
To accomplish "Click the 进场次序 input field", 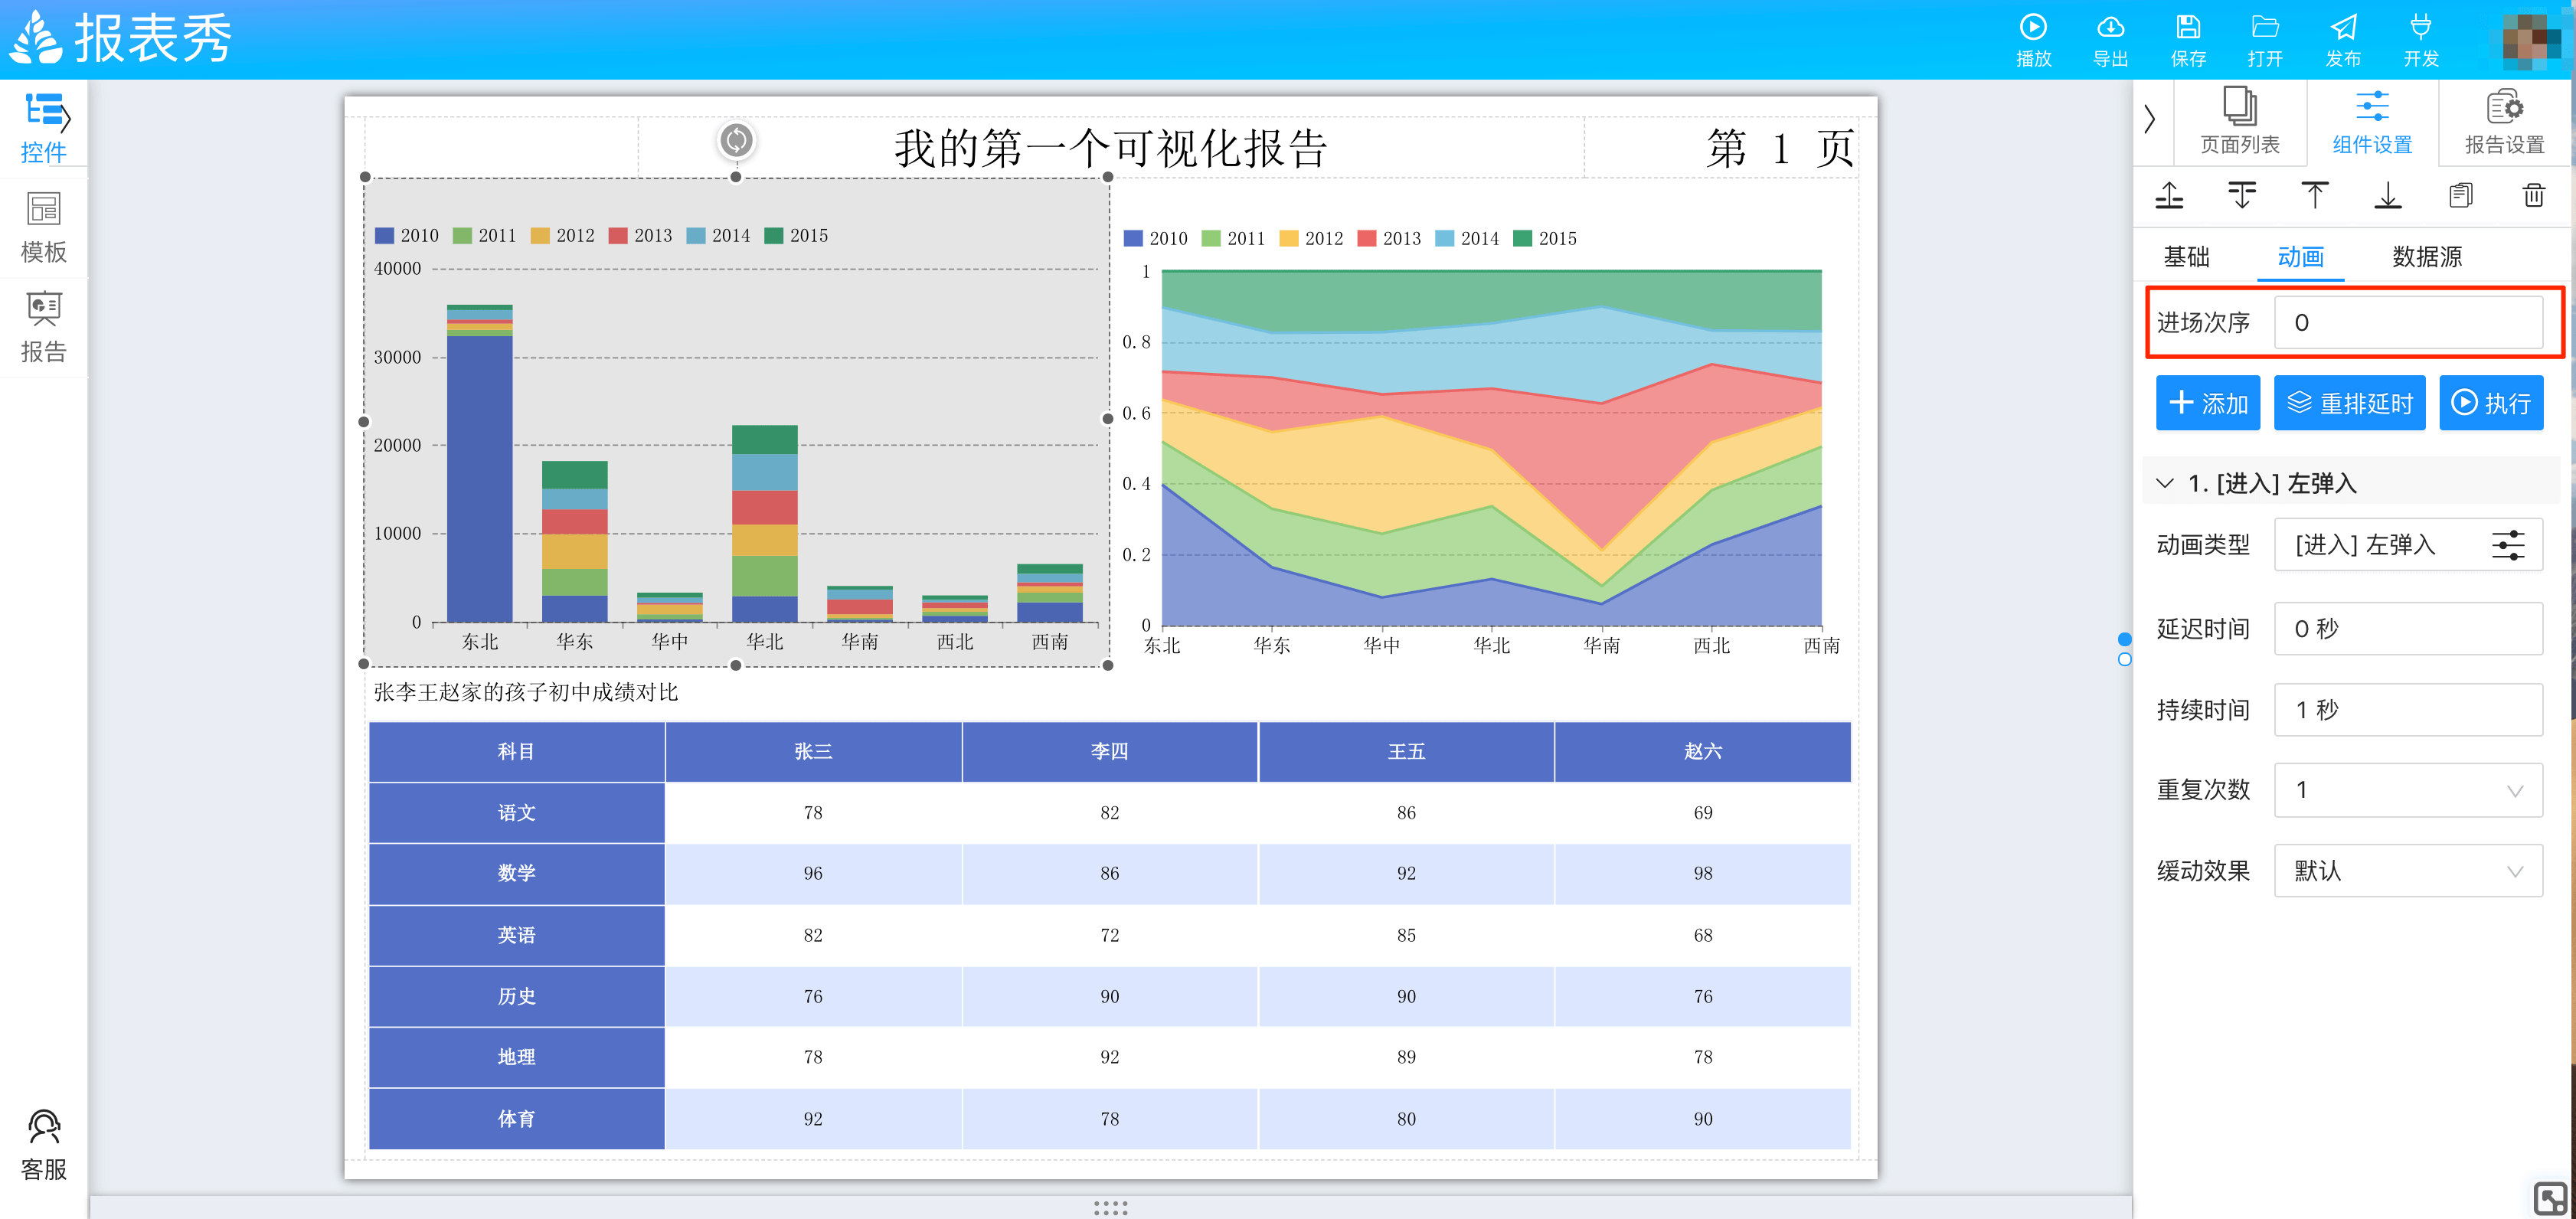I will click(2407, 322).
